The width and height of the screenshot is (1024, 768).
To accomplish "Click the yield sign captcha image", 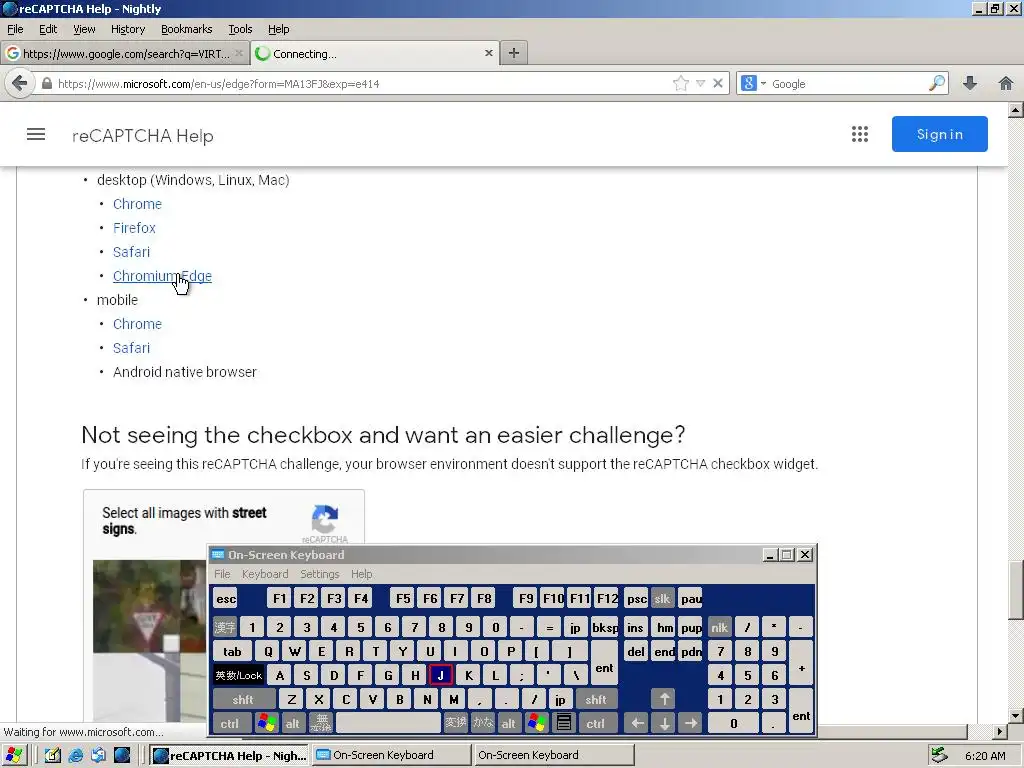I will (149, 606).
